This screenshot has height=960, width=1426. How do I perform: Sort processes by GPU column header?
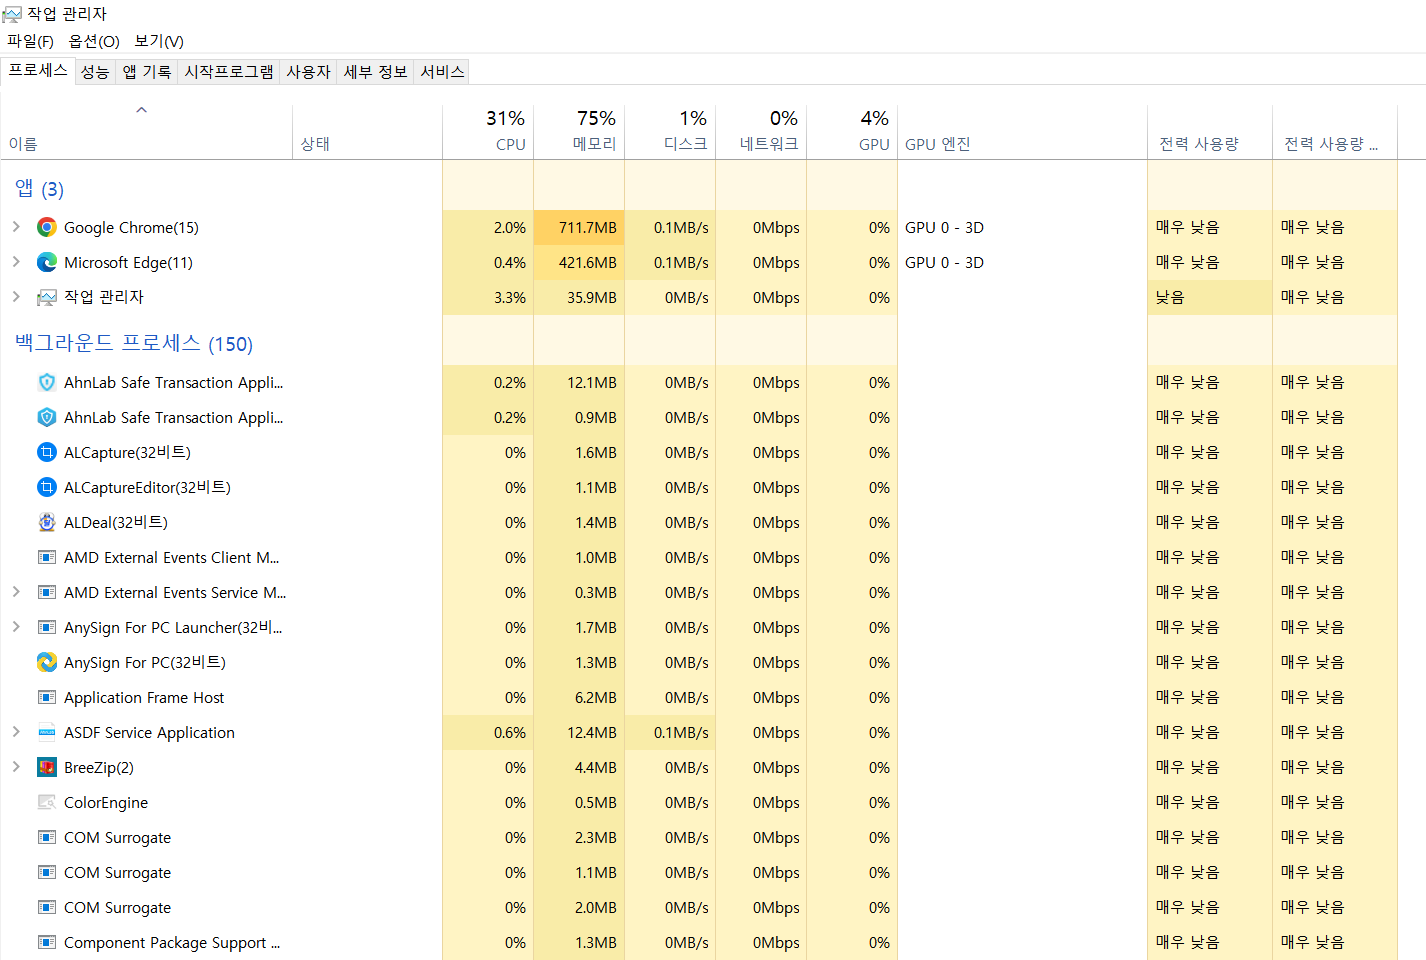point(852,132)
